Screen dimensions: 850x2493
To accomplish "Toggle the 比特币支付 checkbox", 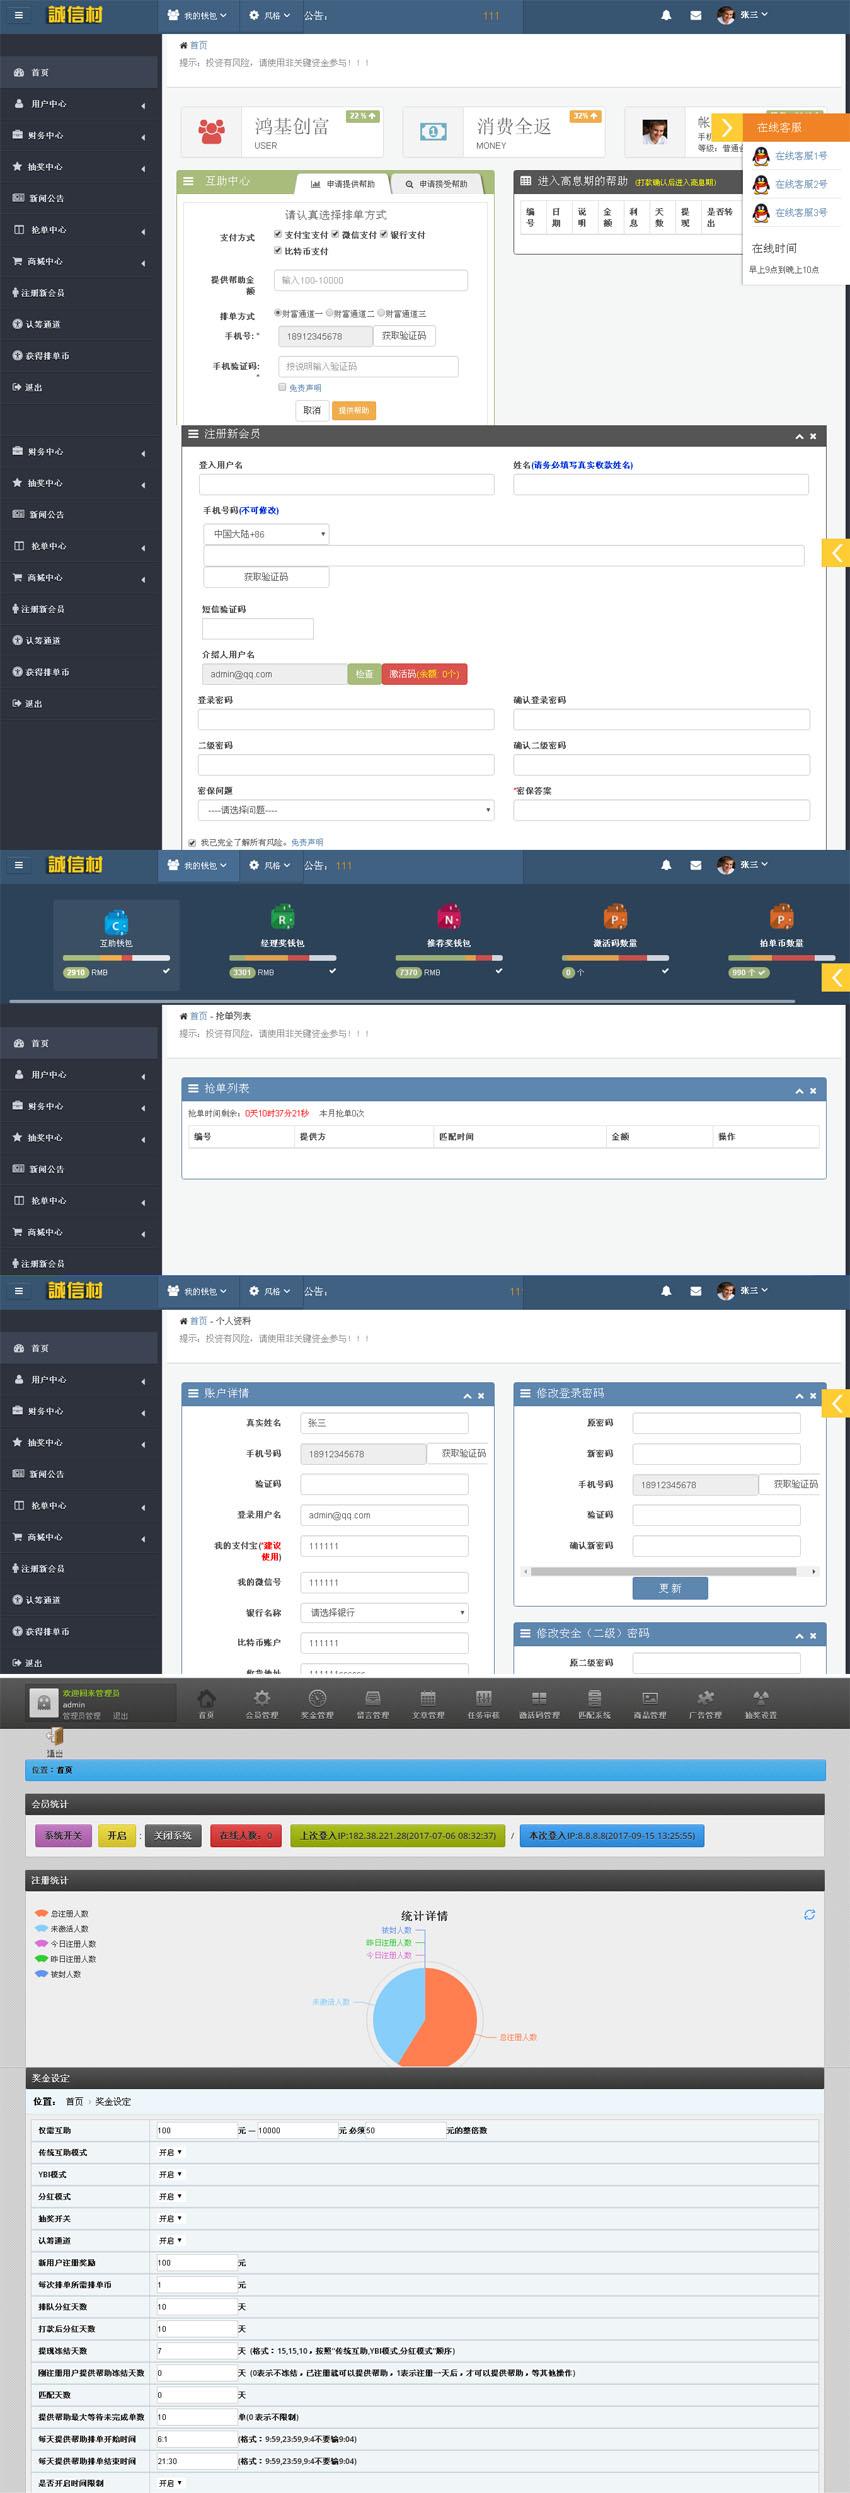I will (x=278, y=250).
